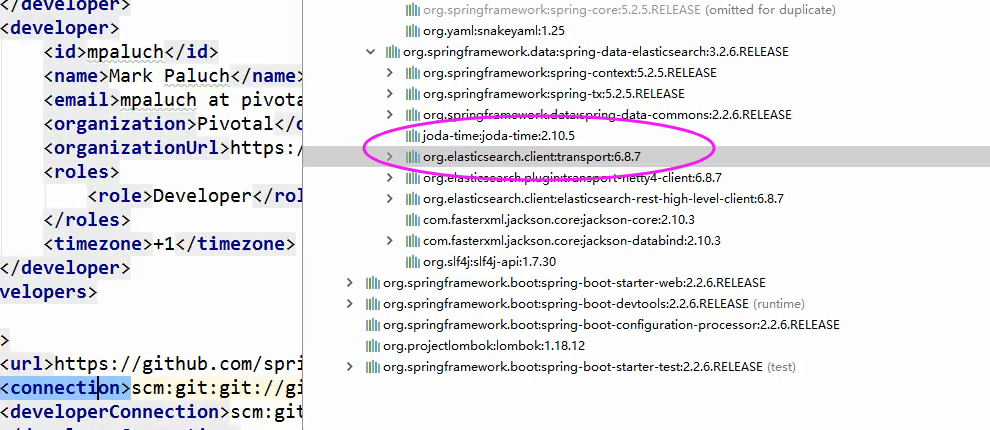Image resolution: width=990 pixels, height=430 pixels.
Task: Click the library icon beside jackson-core:2.10.3
Action: tap(413, 220)
